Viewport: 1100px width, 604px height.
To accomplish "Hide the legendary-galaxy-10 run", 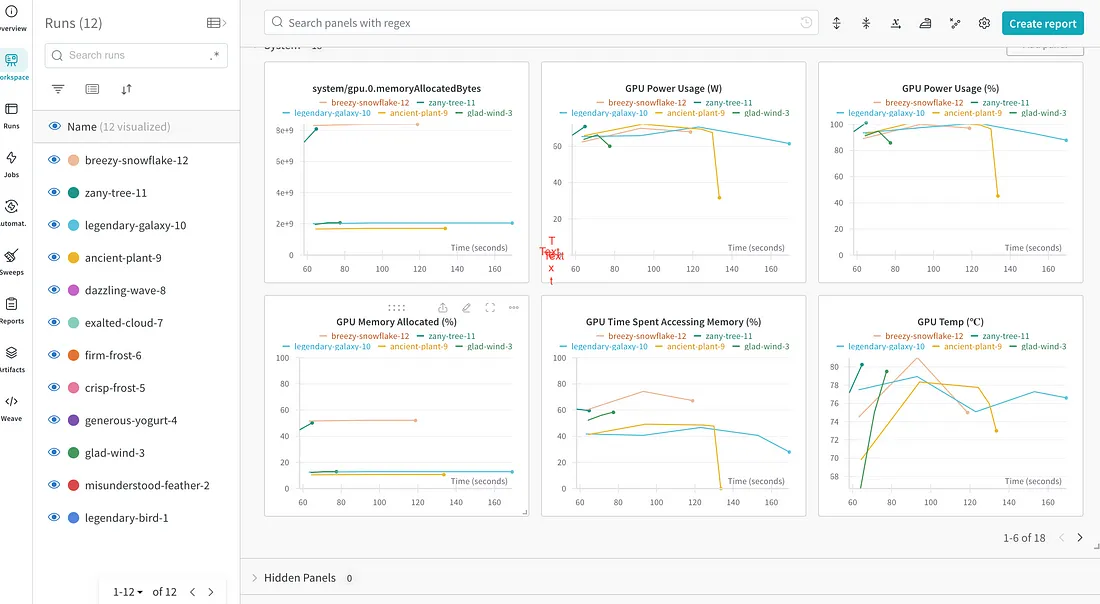I will 54,224.
